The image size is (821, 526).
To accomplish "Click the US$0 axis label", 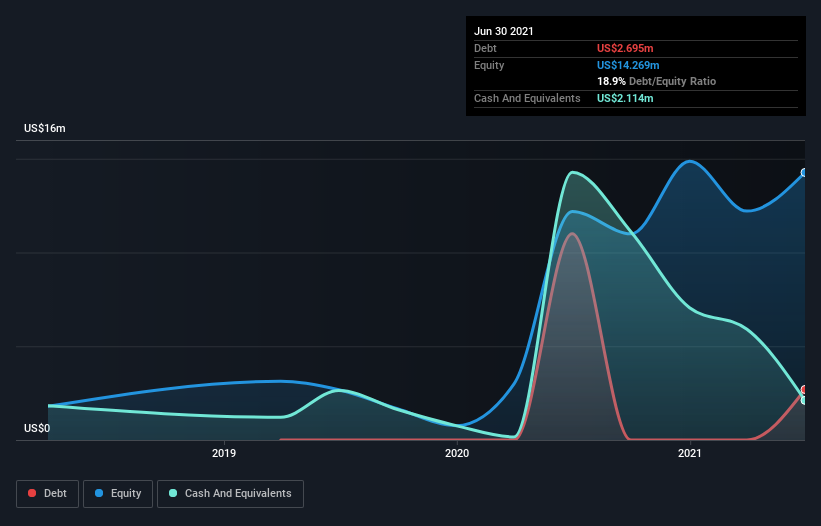I will pyautogui.click(x=37, y=428).
